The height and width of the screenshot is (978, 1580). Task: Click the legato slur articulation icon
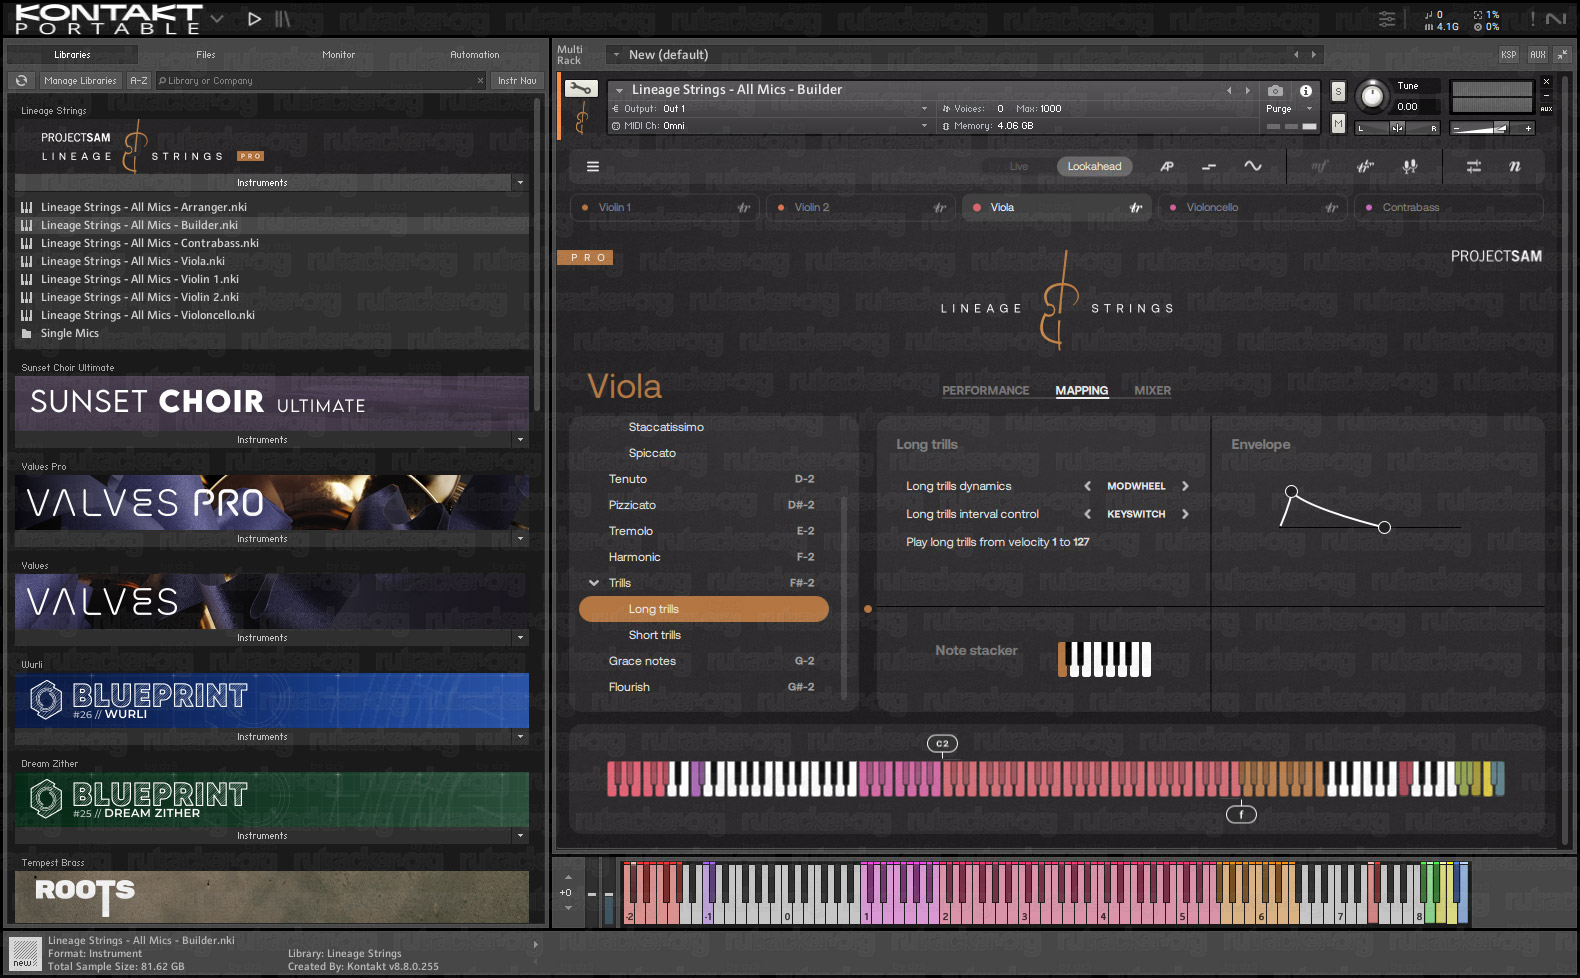[1167, 167]
